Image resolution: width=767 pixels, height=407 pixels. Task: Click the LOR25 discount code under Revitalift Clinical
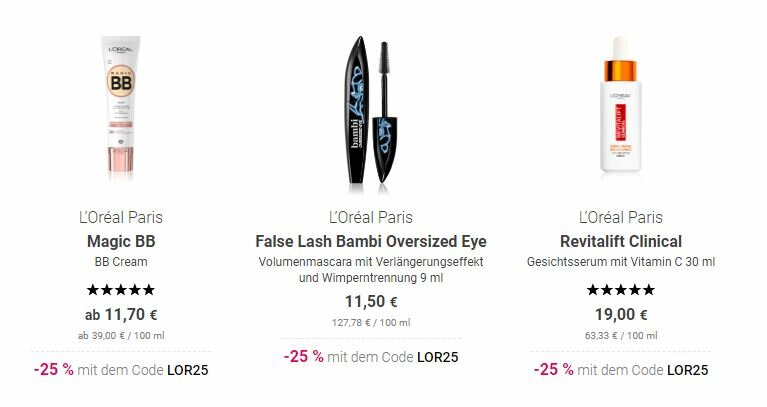(x=687, y=370)
